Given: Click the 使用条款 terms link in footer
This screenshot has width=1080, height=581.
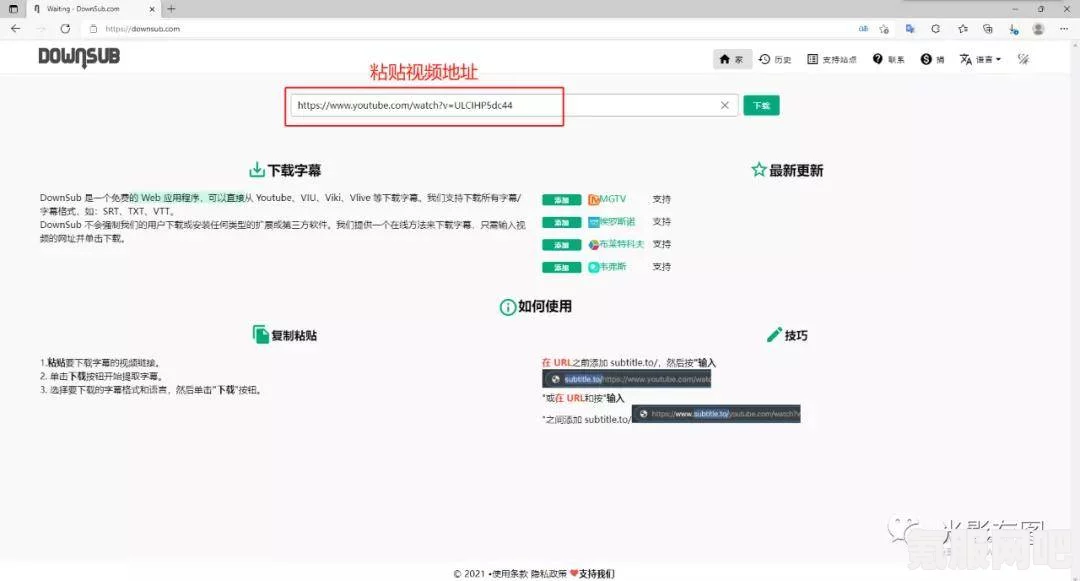Looking at the screenshot, I should point(510,573).
